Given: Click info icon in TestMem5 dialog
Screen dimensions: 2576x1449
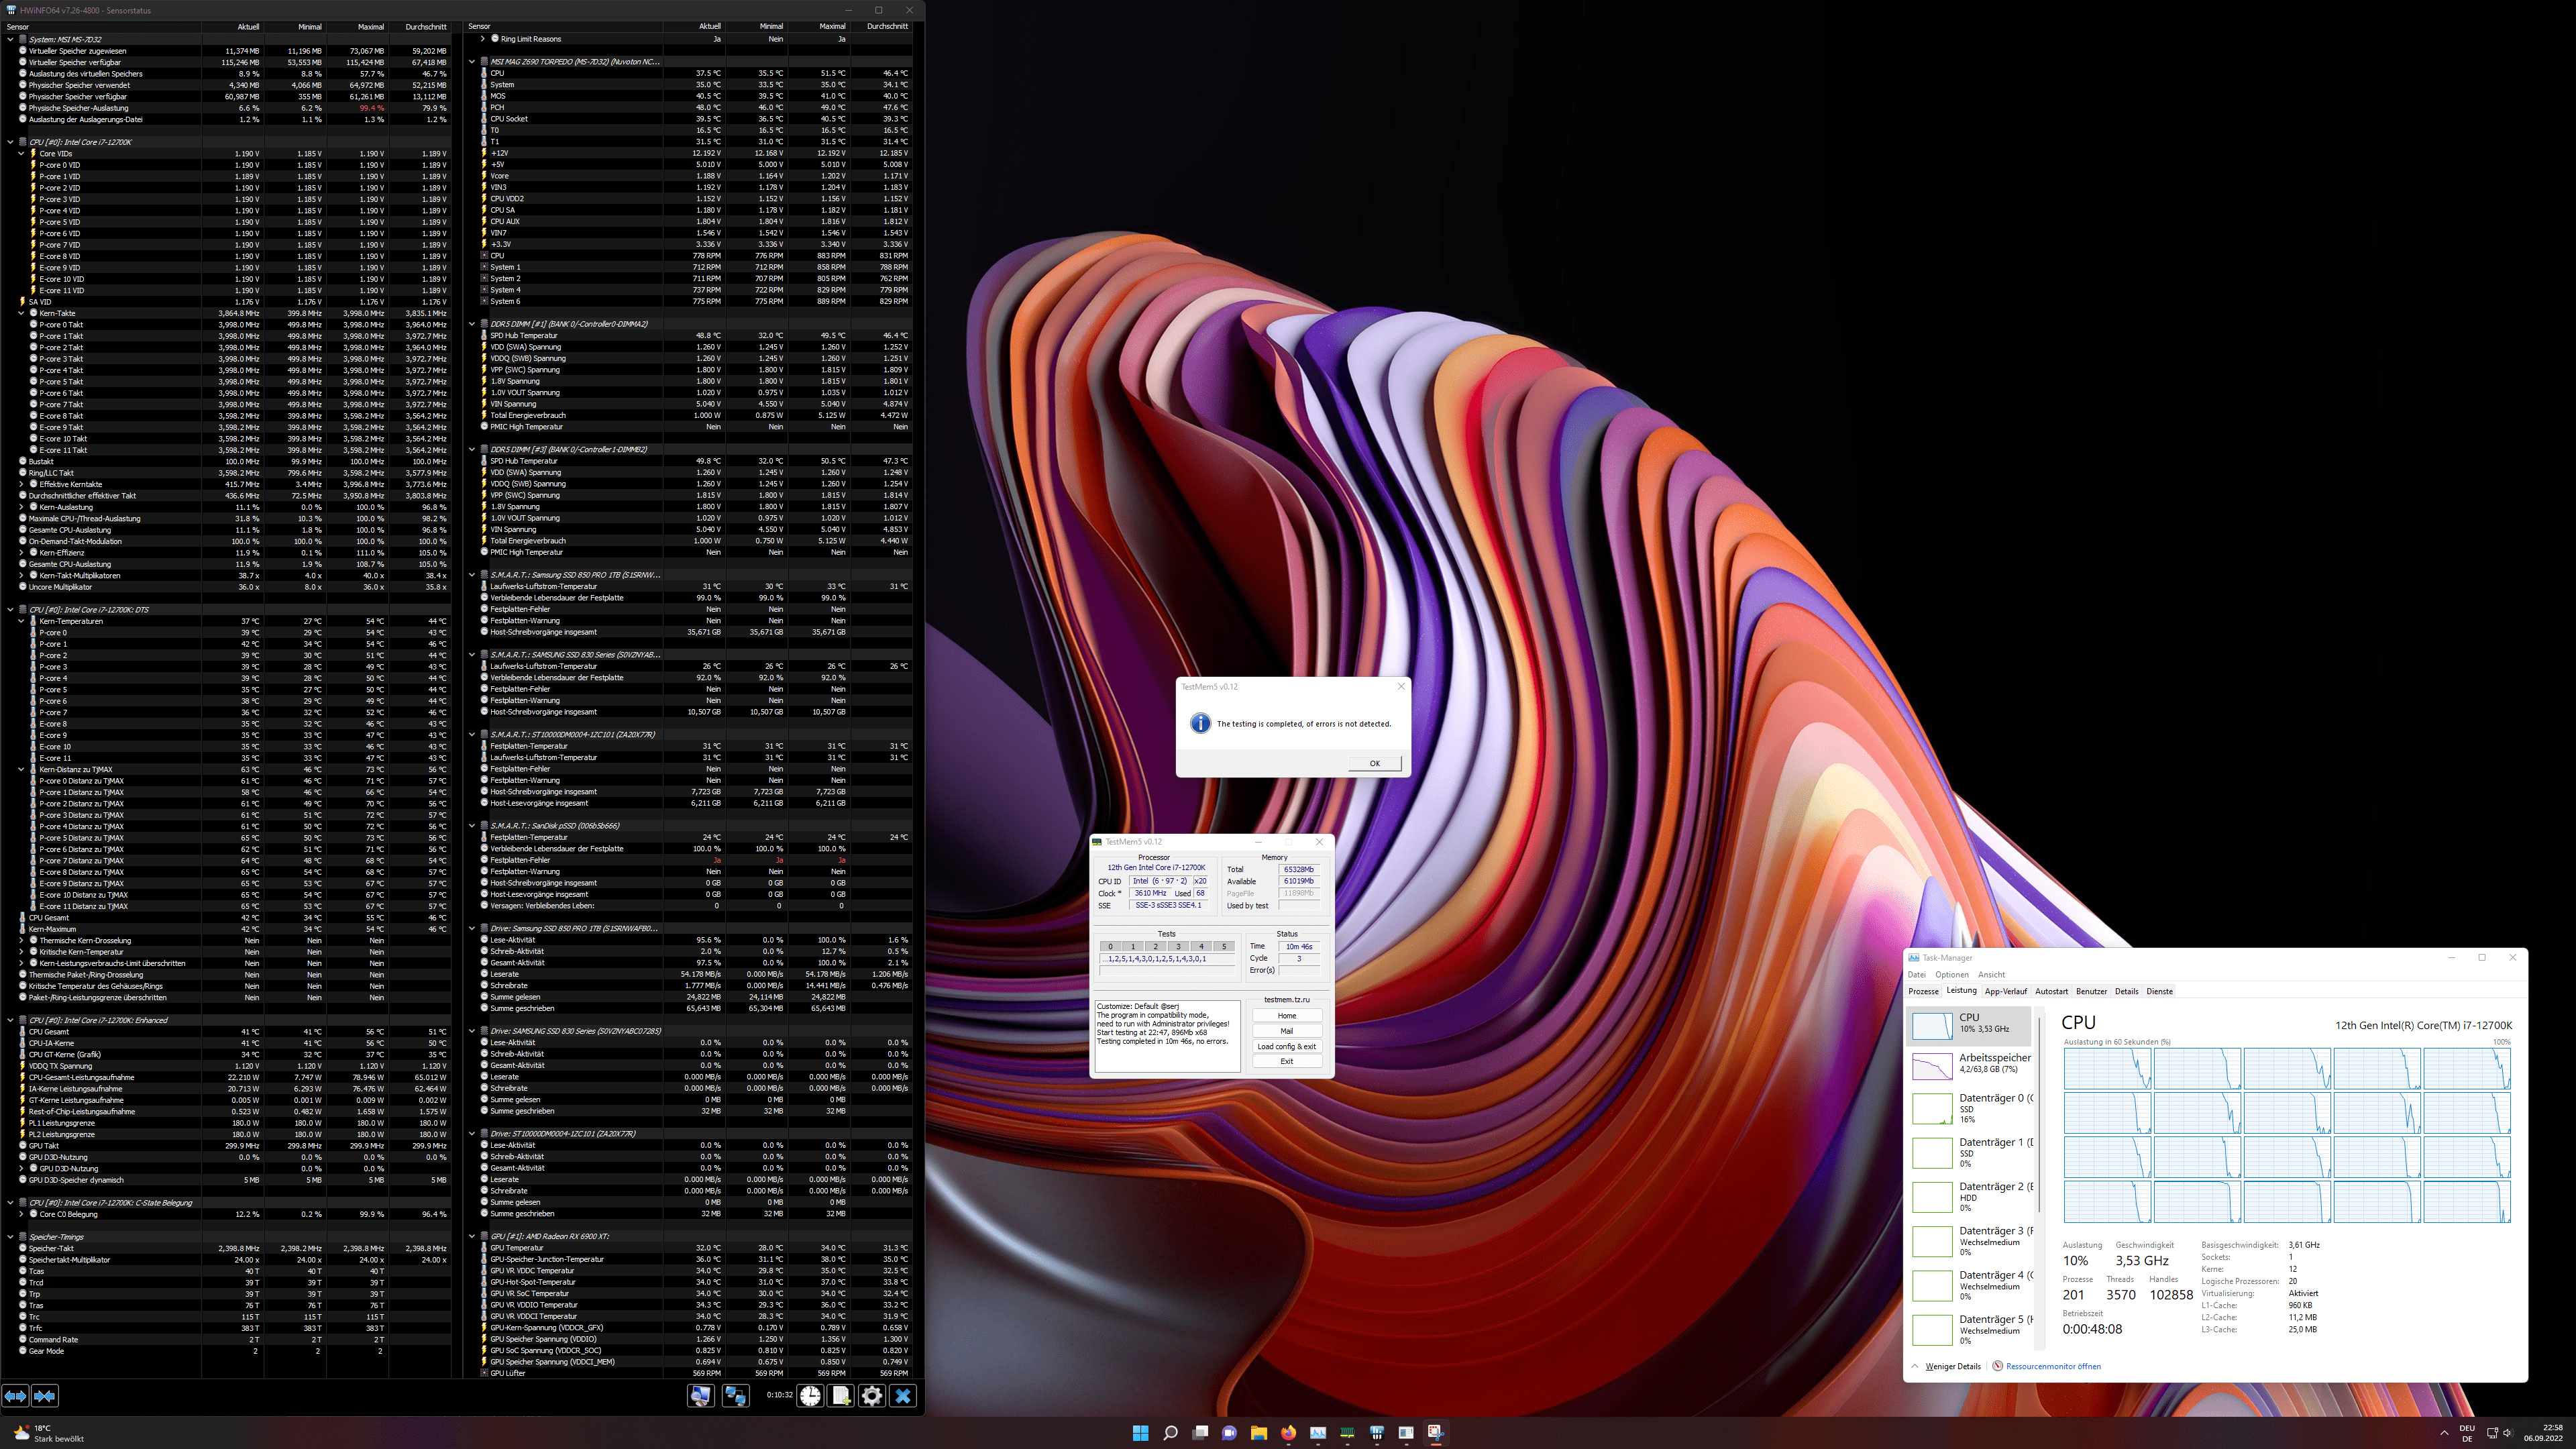Looking at the screenshot, I should click(x=1200, y=723).
